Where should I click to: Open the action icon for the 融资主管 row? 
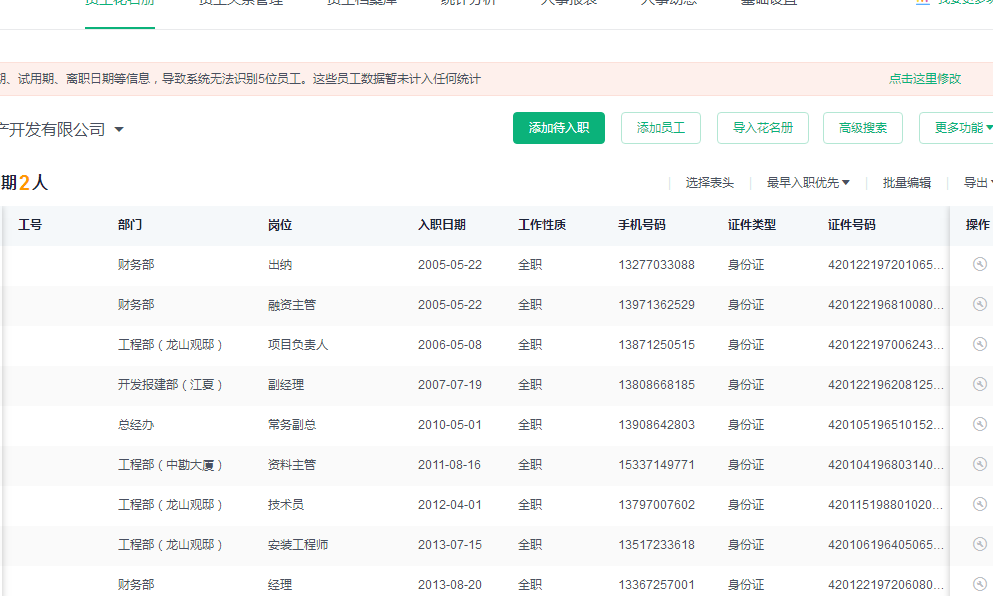tap(980, 305)
